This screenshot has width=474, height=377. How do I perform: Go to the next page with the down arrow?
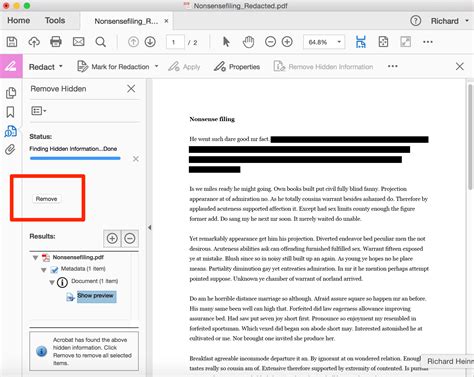pyautogui.click(x=150, y=42)
